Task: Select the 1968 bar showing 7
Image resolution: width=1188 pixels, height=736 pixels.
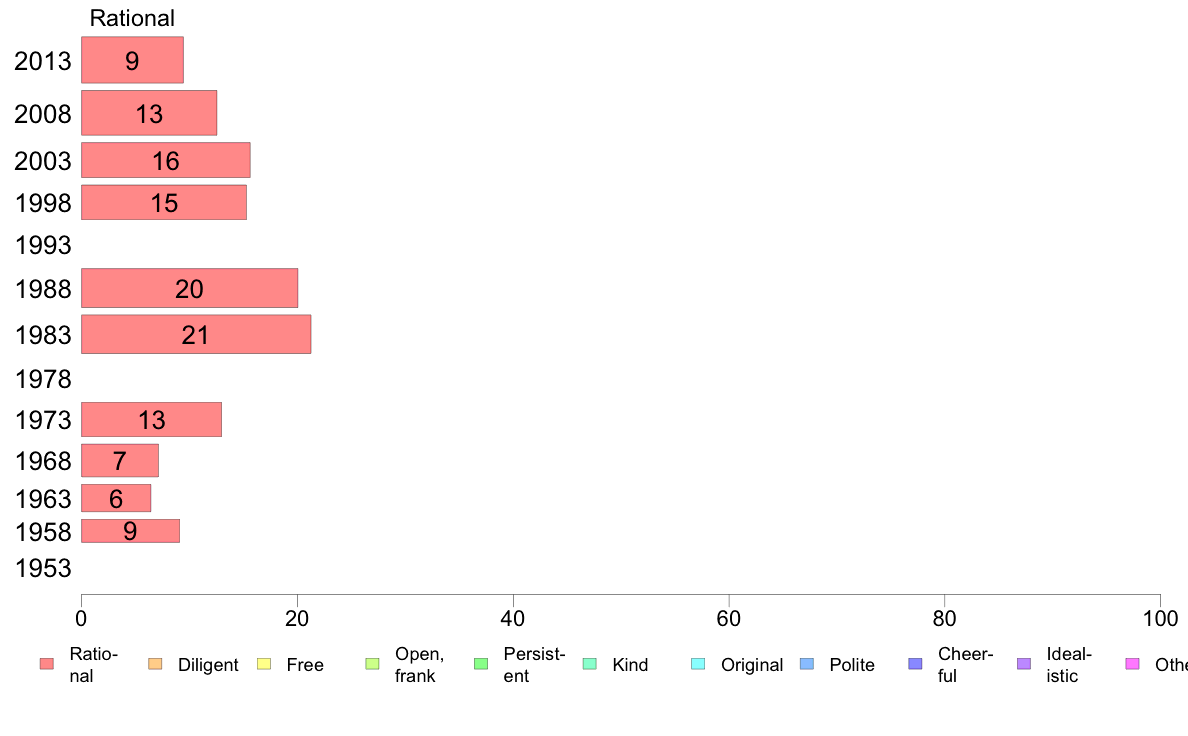Action: tap(120, 460)
